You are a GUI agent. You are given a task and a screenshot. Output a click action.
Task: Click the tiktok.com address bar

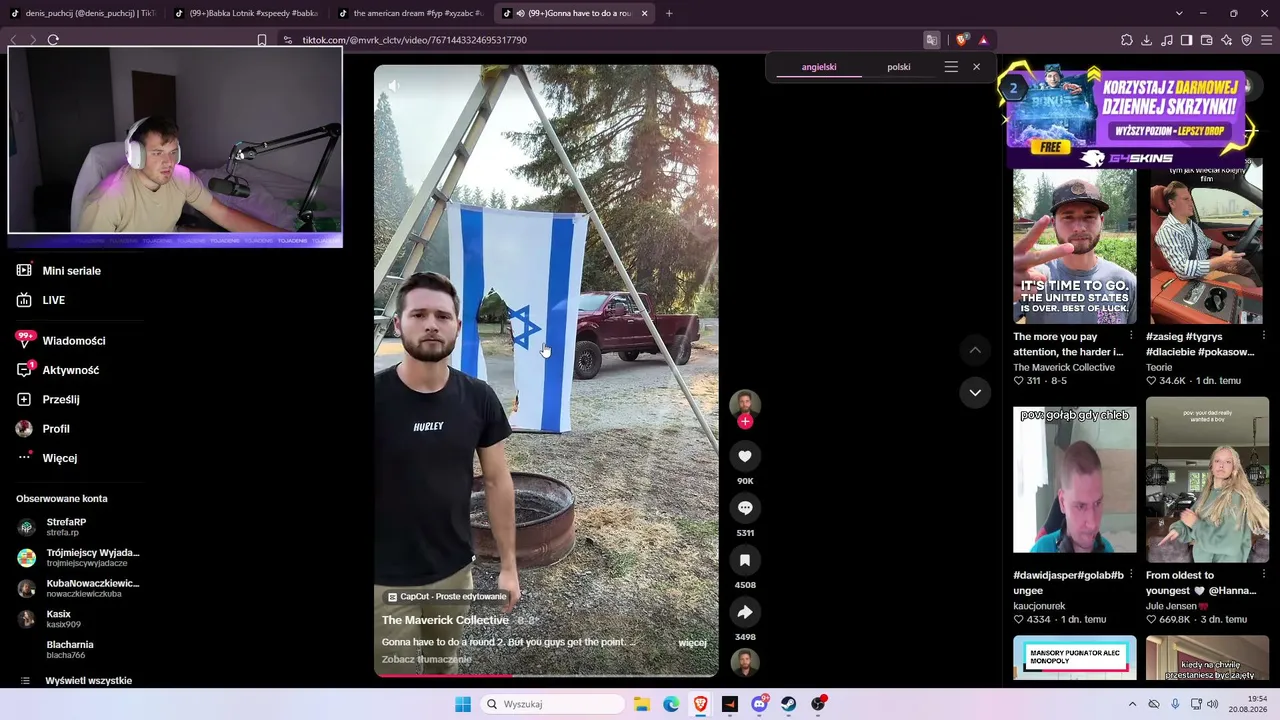coord(600,40)
